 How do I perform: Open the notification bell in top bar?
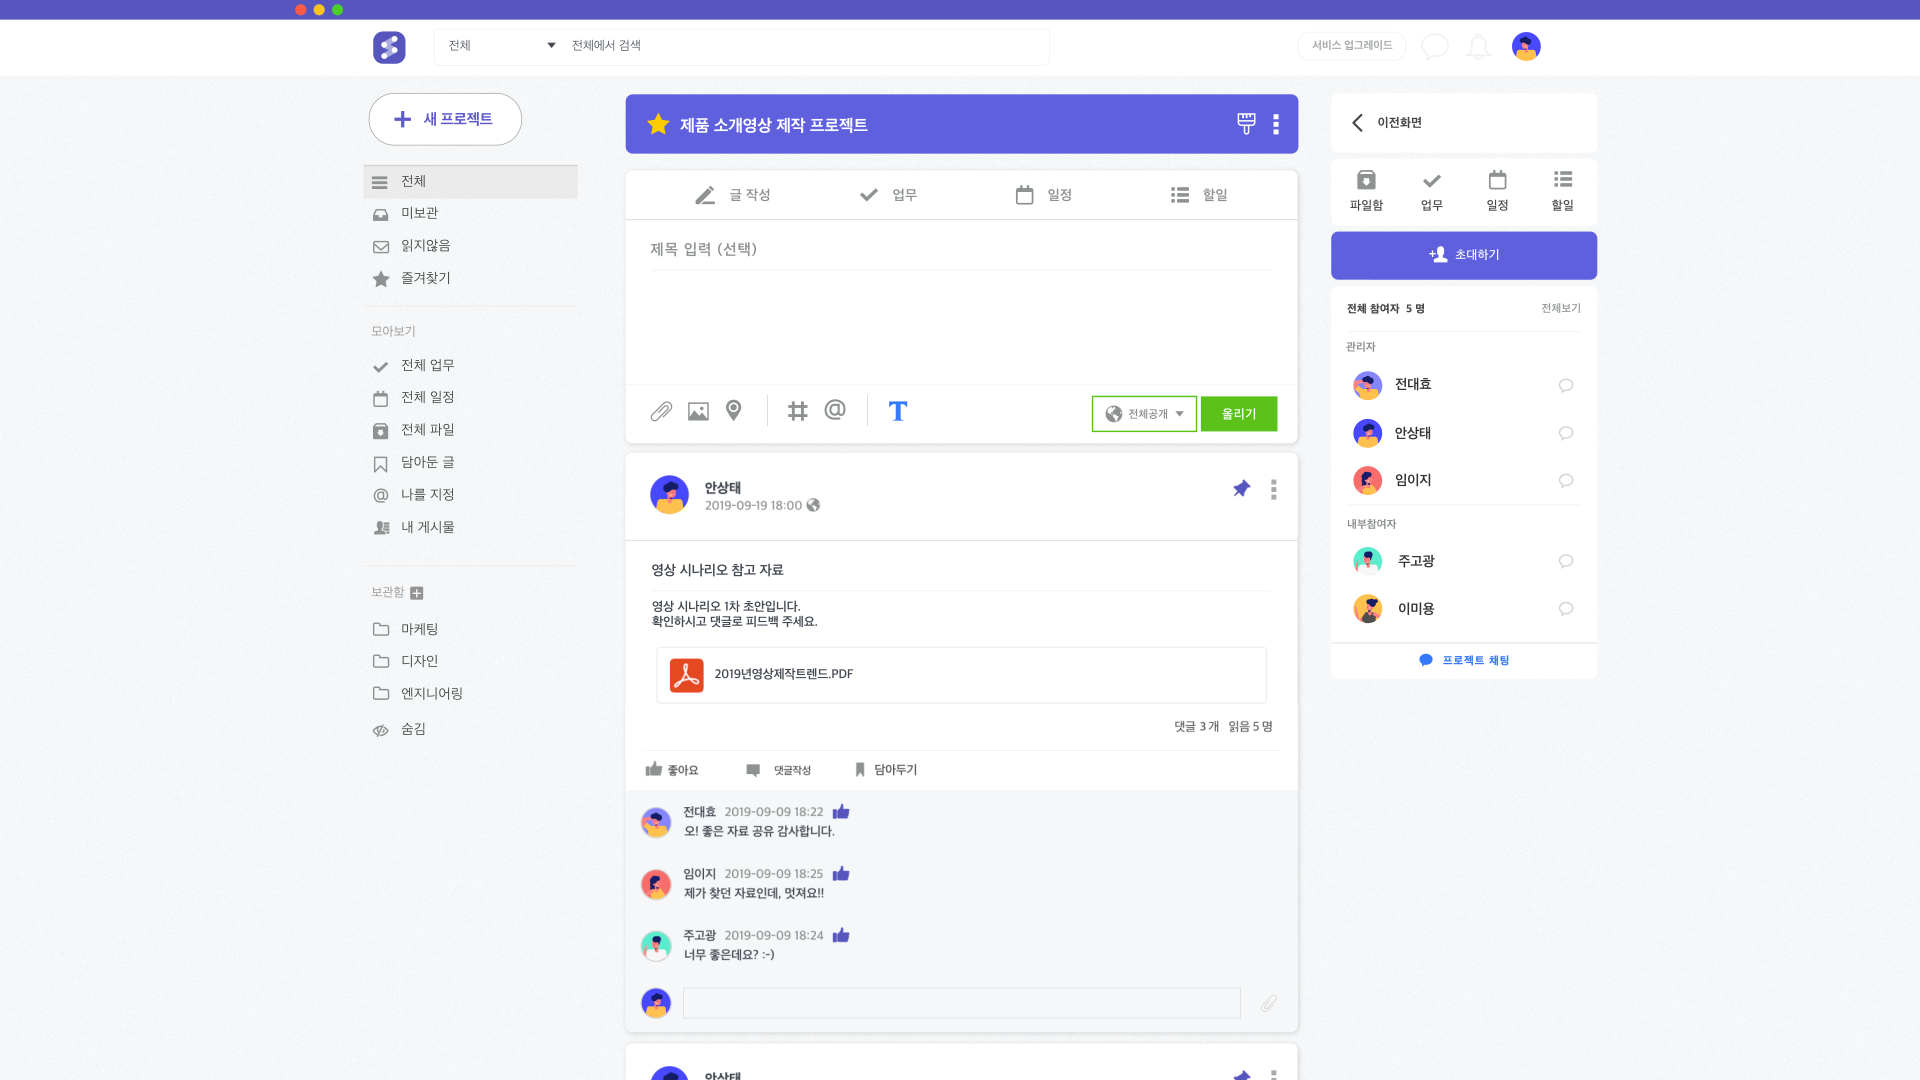[x=1478, y=46]
